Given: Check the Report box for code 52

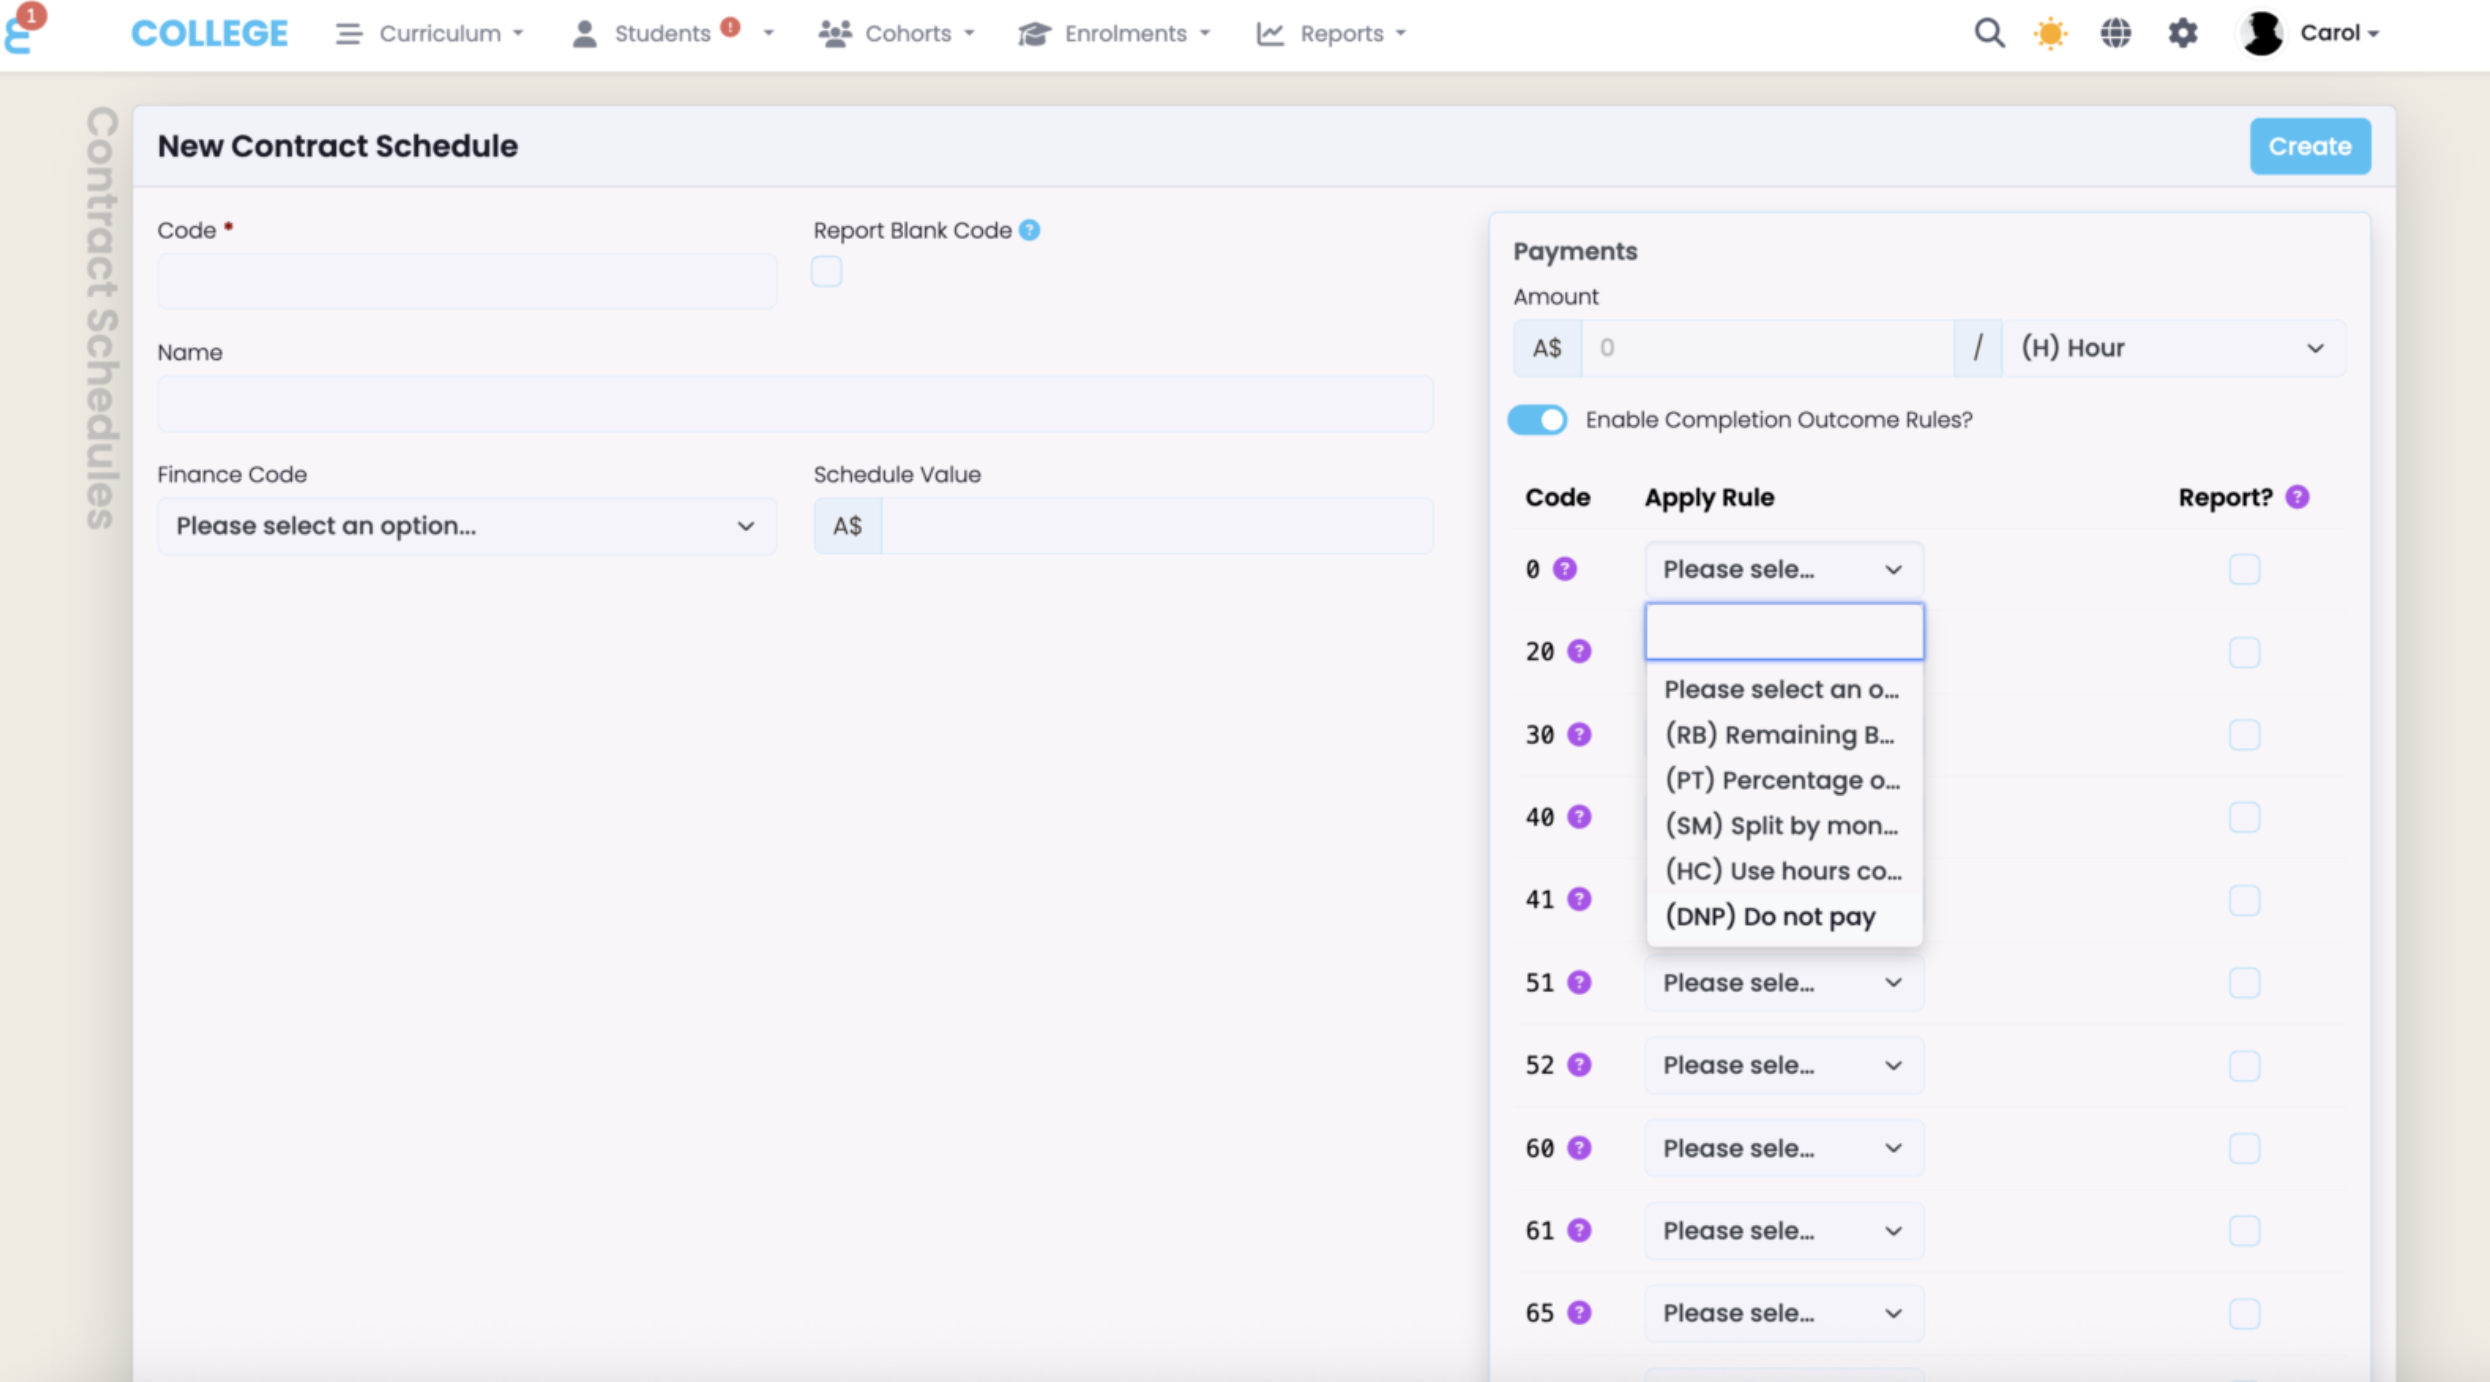Looking at the screenshot, I should [2244, 1065].
